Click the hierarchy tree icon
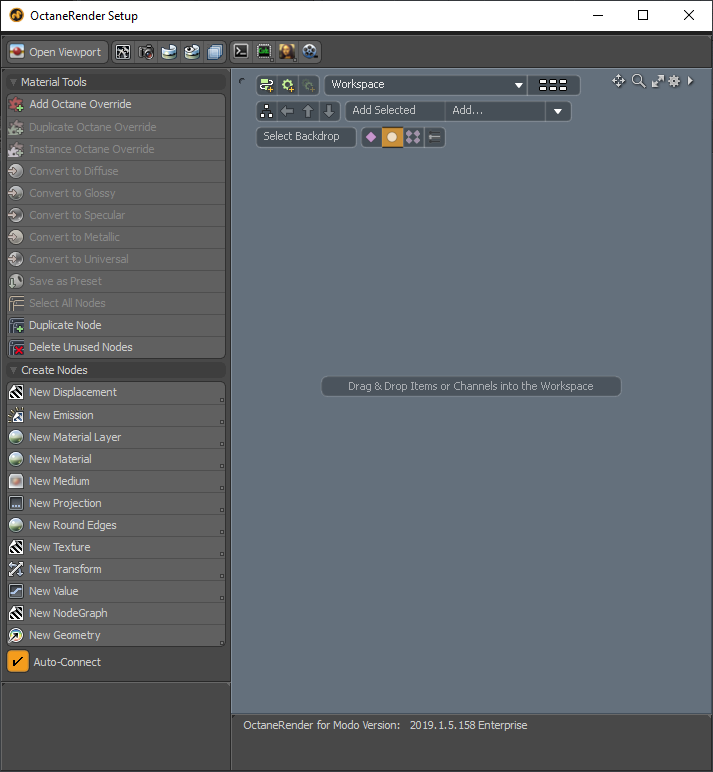The height and width of the screenshot is (772, 713). 266,111
